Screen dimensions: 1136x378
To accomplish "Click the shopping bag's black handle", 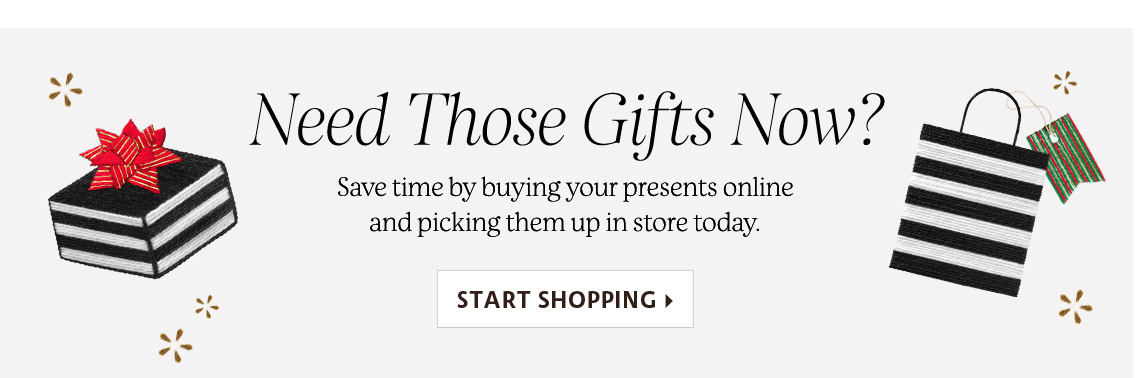I will (990, 114).
